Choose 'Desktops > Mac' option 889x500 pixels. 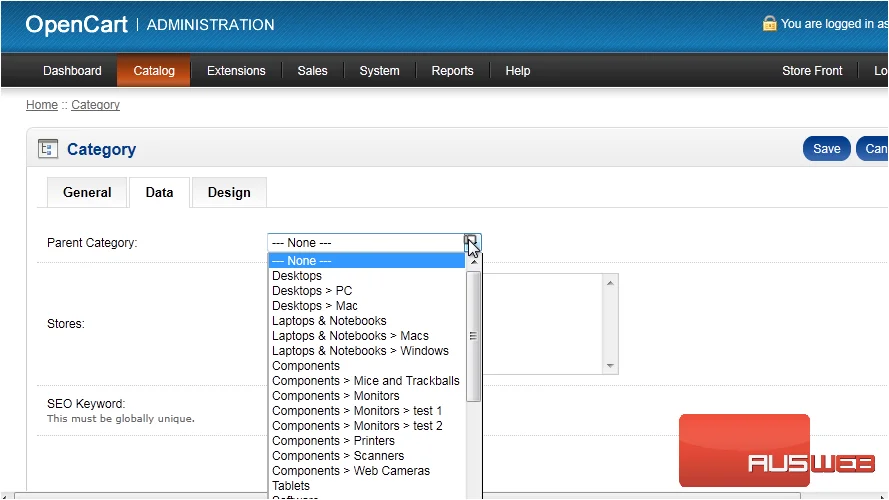366,306
